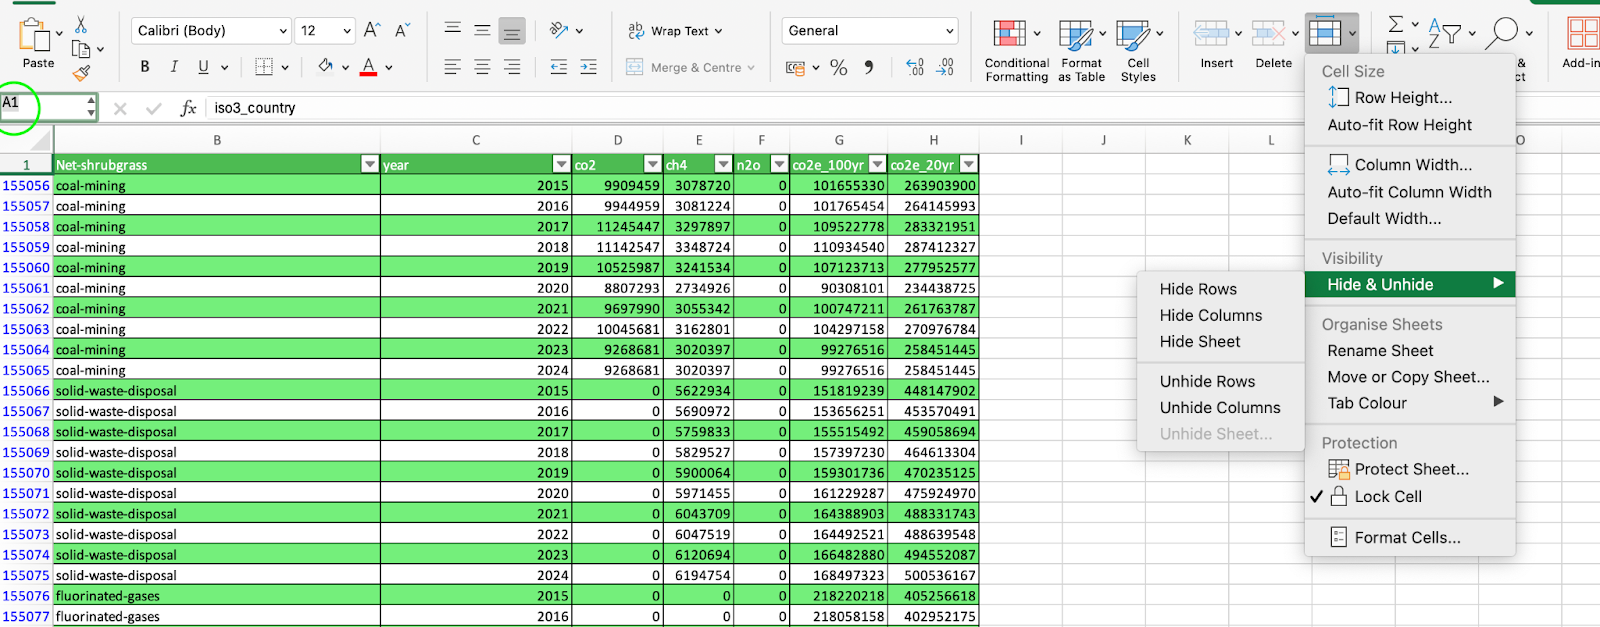Click the Insert cells button

point(1217,45)
